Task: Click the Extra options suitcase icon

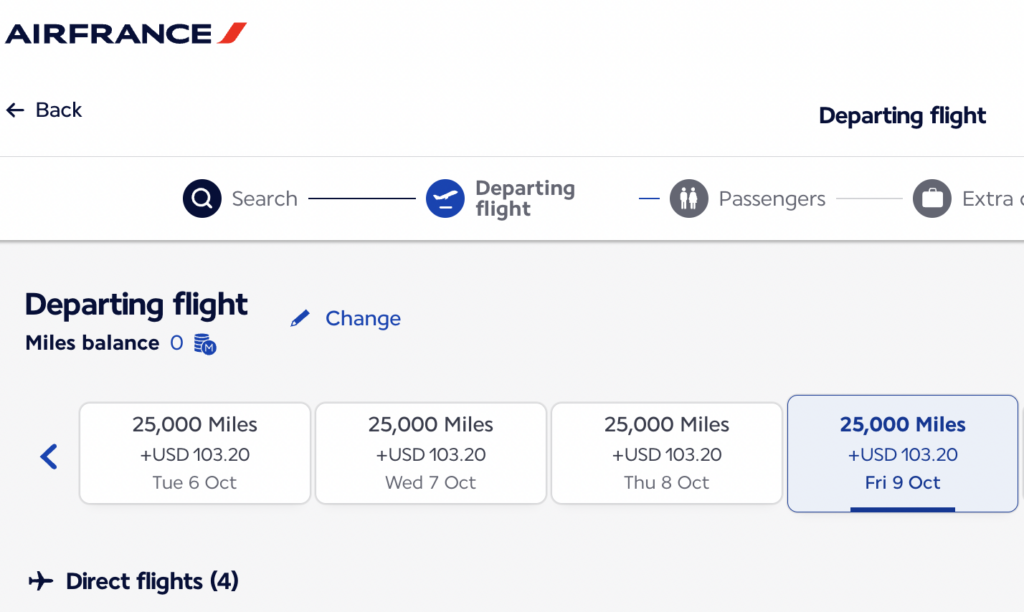Action: point(932,199)
